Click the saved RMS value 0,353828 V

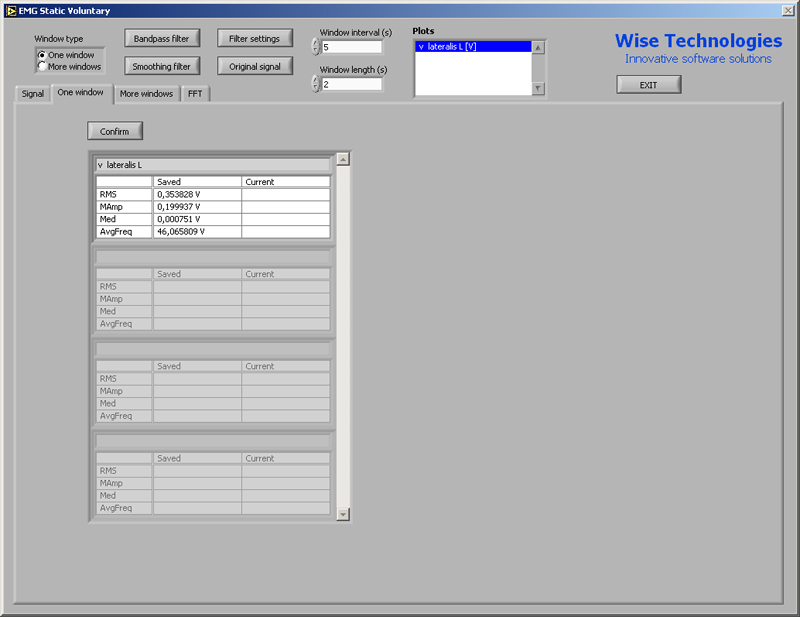click(197, 194)
